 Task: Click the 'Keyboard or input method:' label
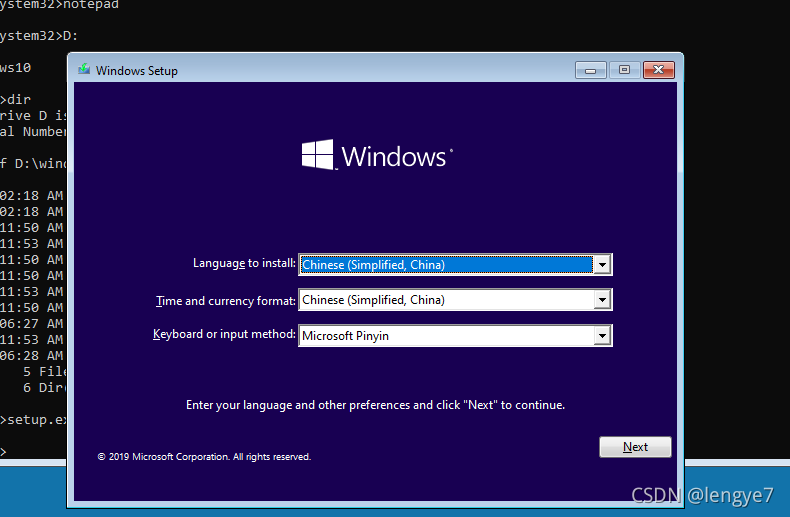[224, 334]
